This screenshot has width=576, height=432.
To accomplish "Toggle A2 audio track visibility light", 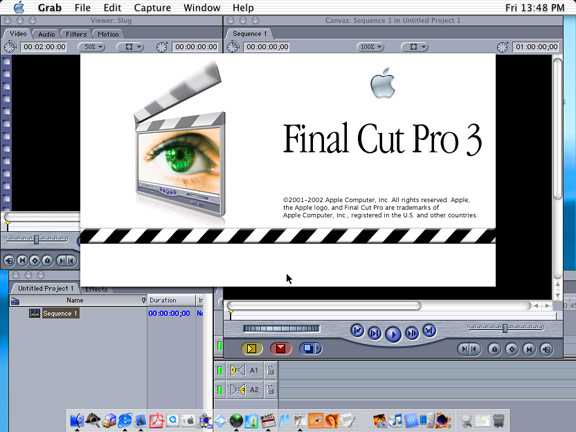I will pos(220,389).
